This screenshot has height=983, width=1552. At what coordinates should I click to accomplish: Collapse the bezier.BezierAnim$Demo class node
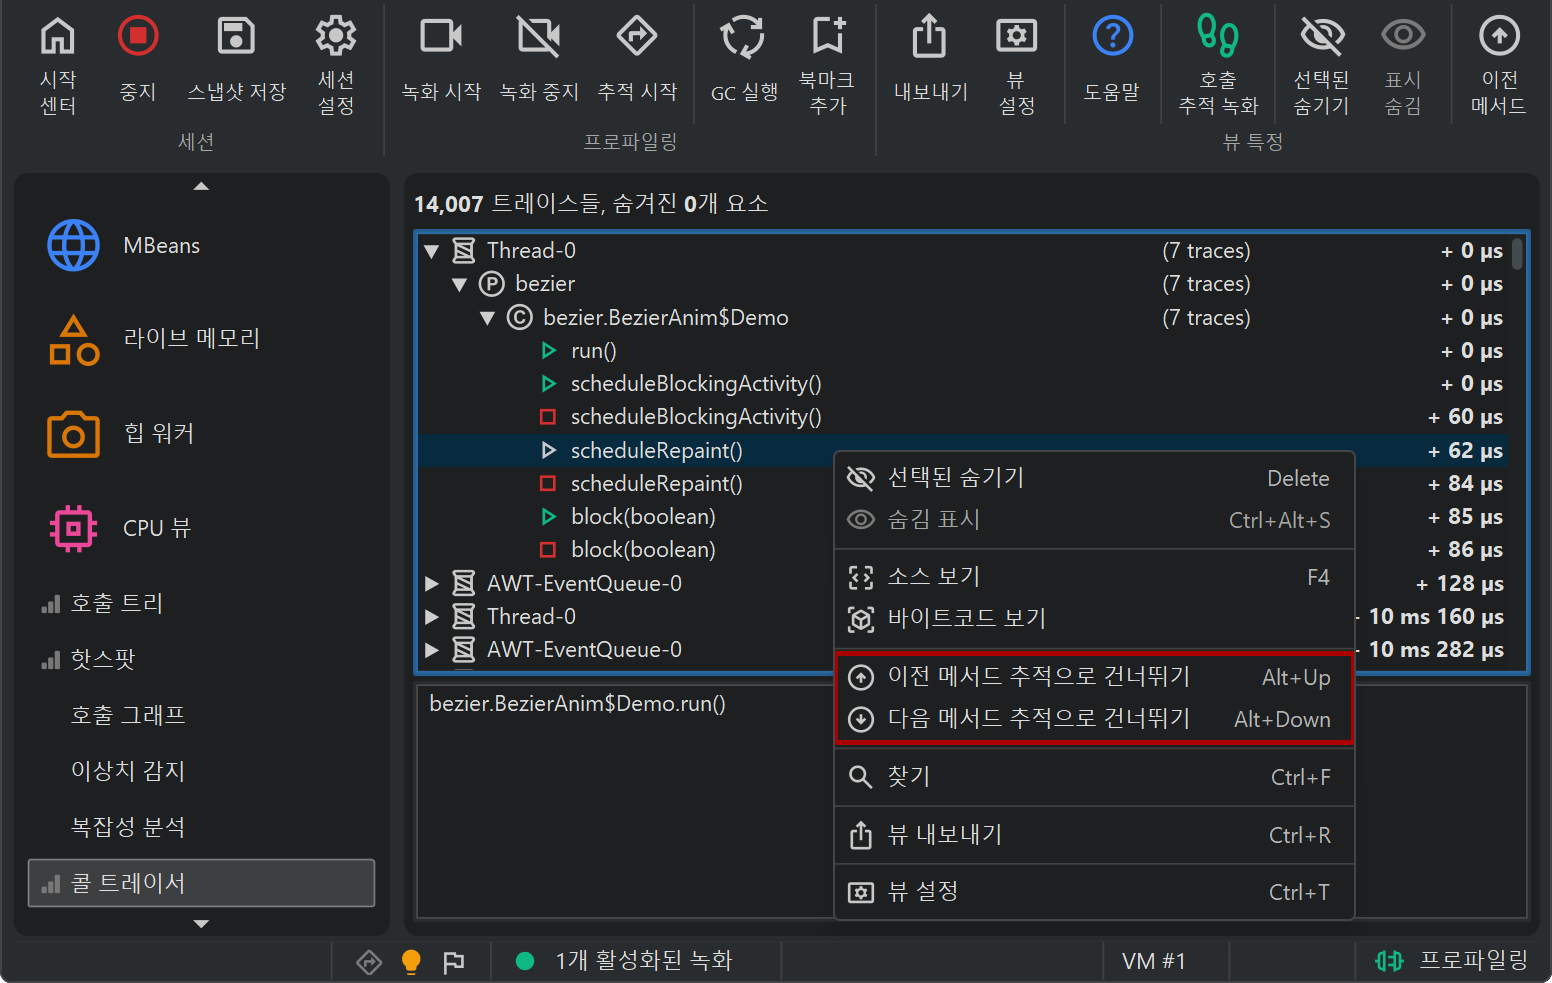[x=488, y=318]
